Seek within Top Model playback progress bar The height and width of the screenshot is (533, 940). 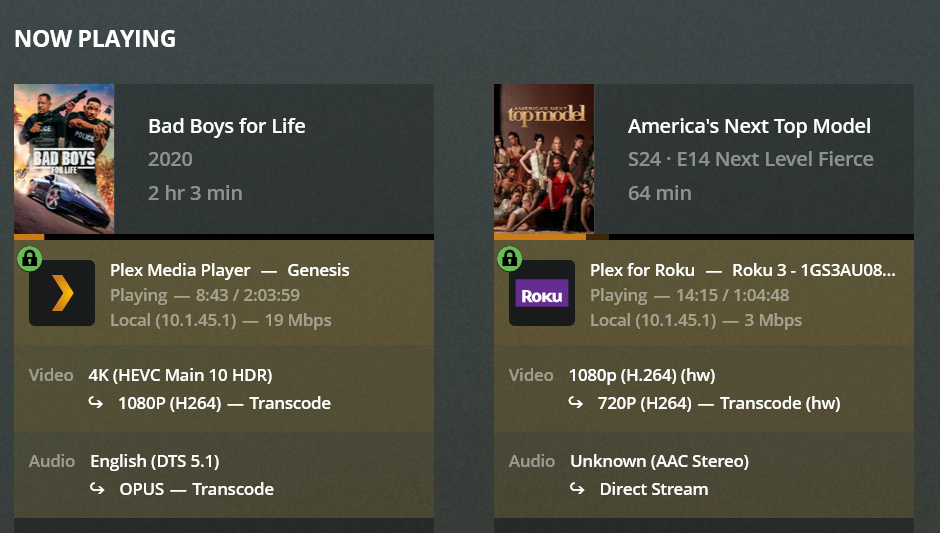pyautogui.click(x=704, y=237)
